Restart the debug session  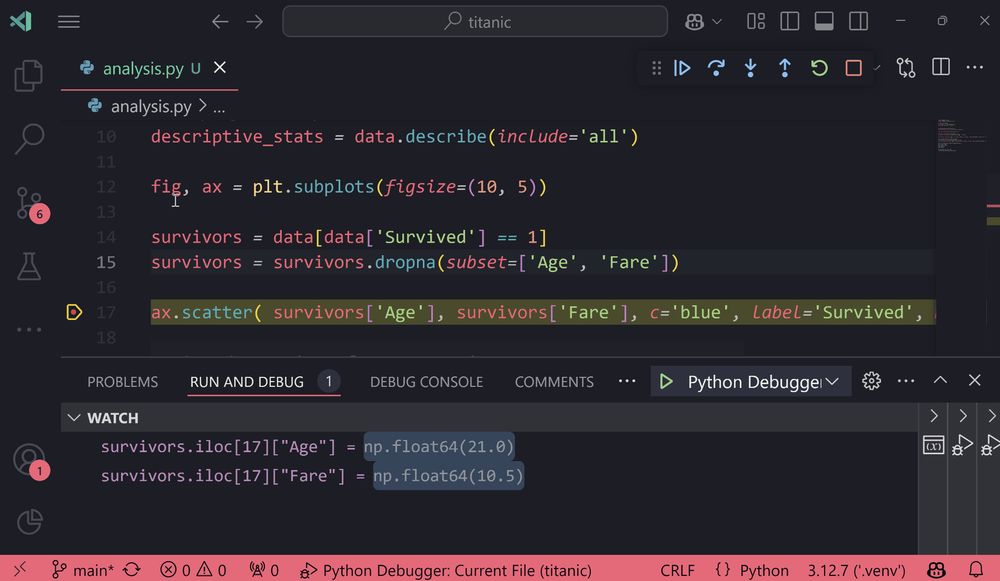click(x=820, y=68)
